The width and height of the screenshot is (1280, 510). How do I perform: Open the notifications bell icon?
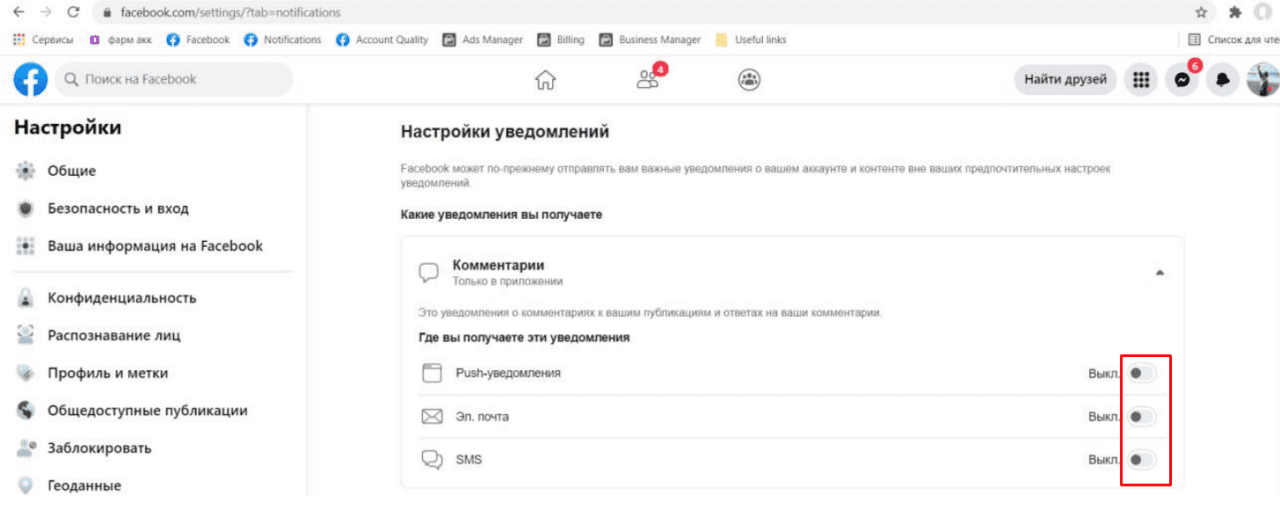point(1223,80)
